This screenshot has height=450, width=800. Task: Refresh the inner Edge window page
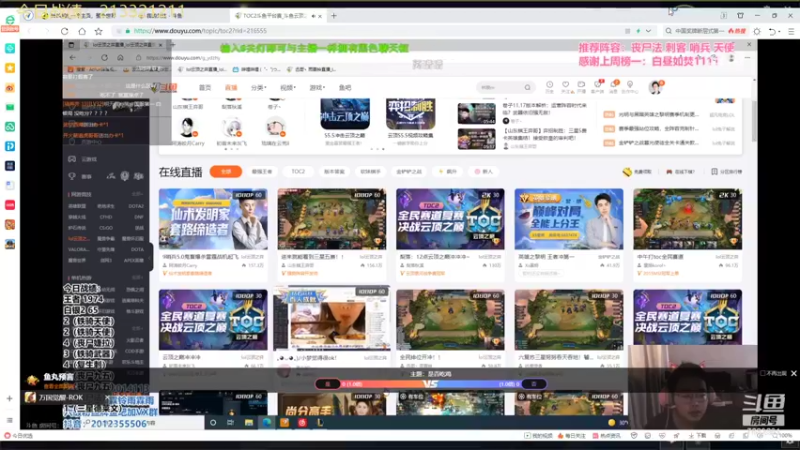click(x=104, y=58)
